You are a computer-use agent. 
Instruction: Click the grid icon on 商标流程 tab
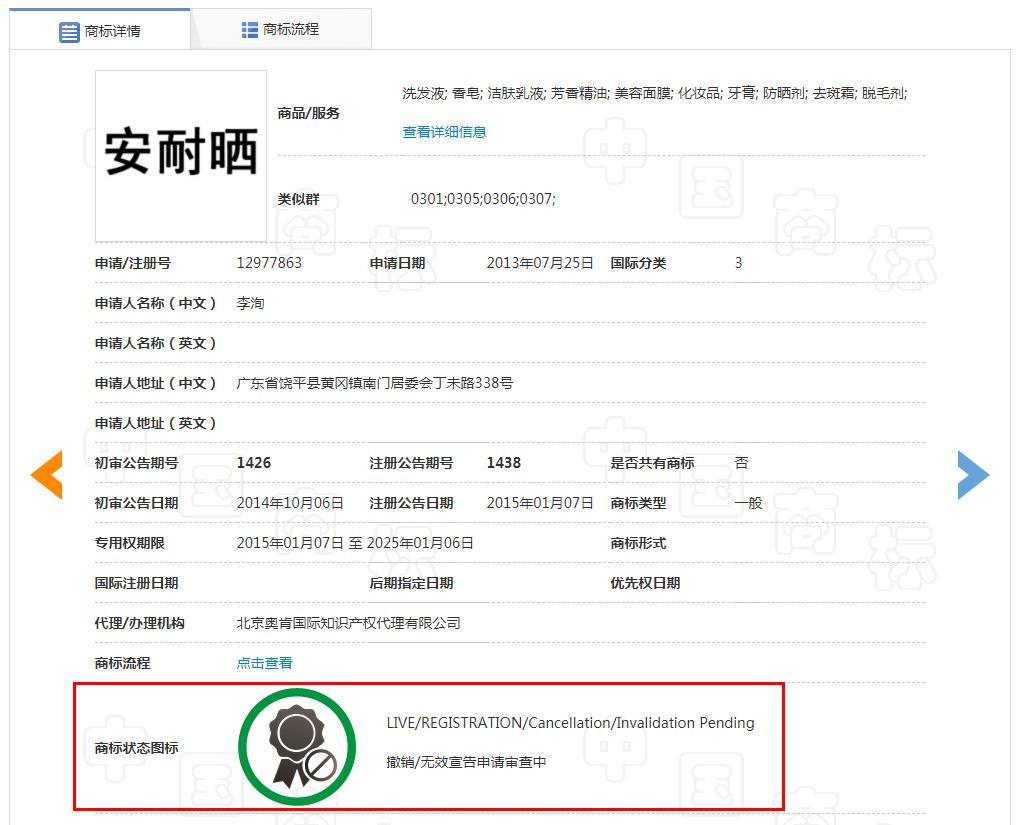tap(250, 30)
